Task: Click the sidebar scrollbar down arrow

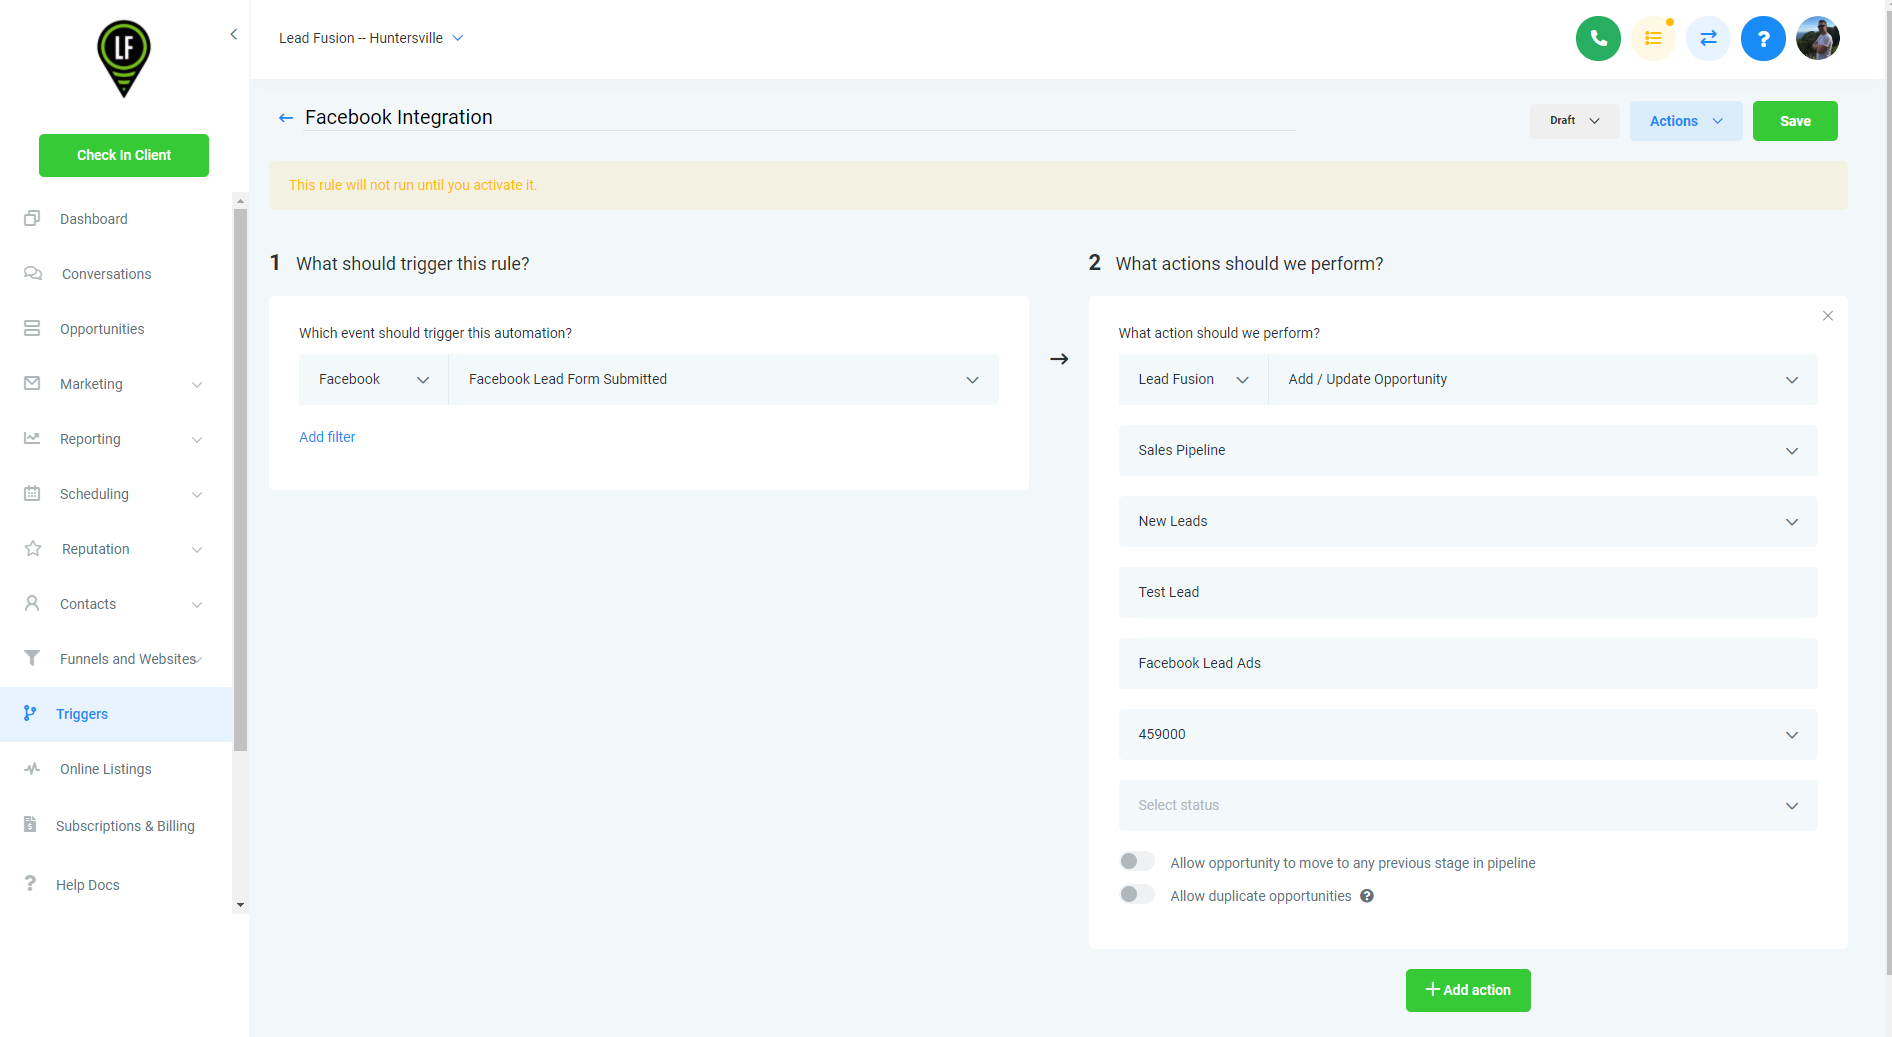Action: pos(240,905)
